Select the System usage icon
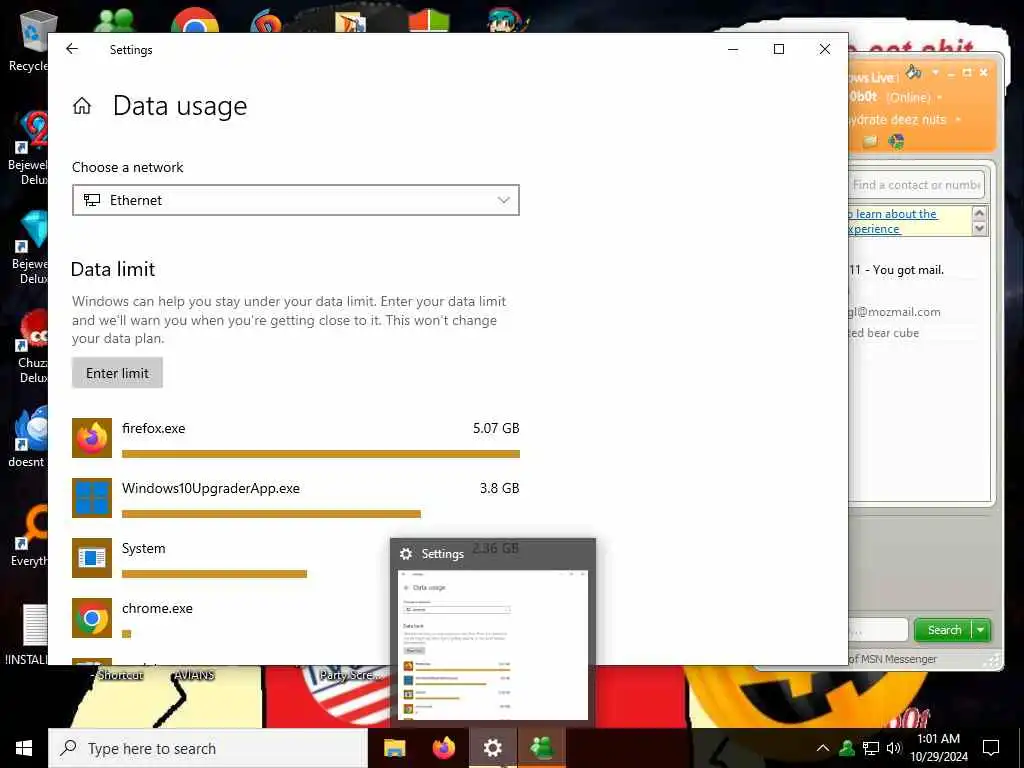Screen dimensions: 1024x768 click(92, 558)
